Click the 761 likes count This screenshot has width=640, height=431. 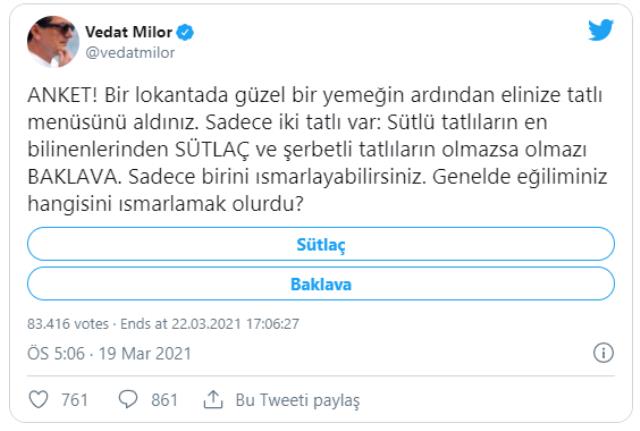[75, 400]
